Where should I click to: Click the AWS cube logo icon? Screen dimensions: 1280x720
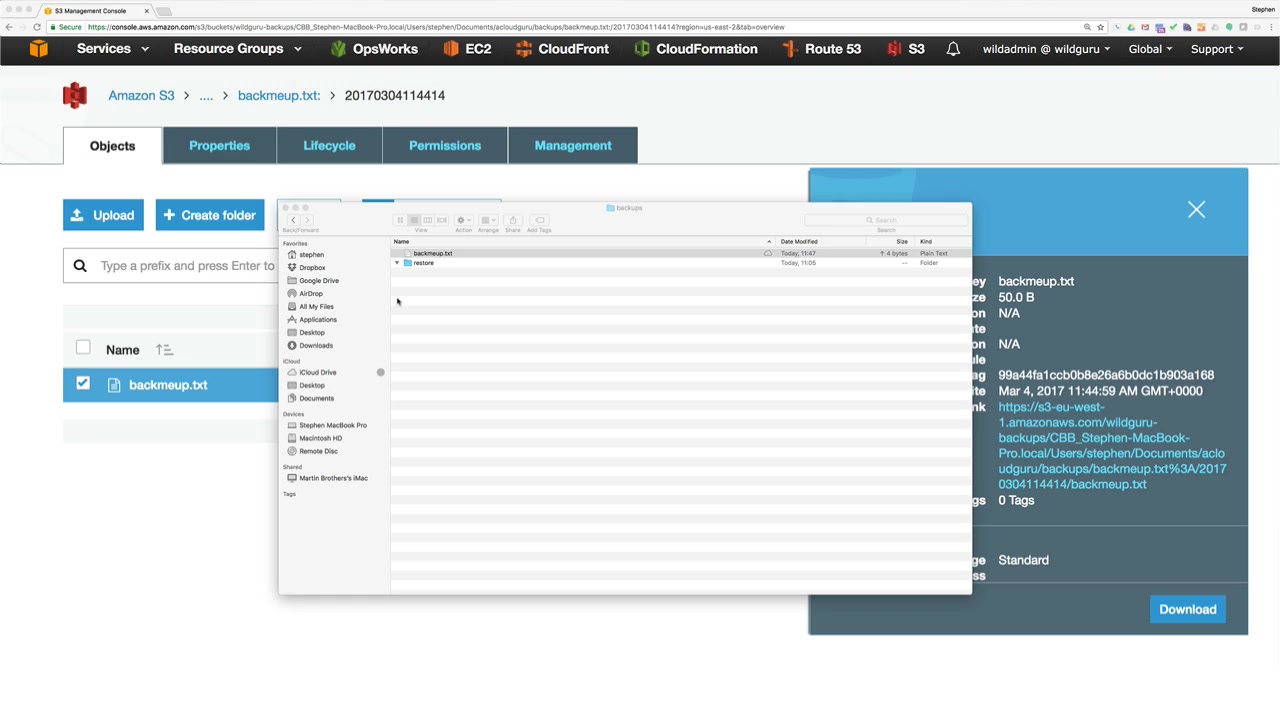pos(38,49)
